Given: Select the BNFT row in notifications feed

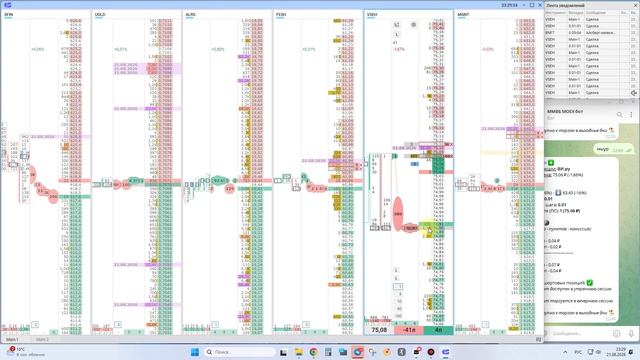Looking at the screenshot, I should [589, 33].
